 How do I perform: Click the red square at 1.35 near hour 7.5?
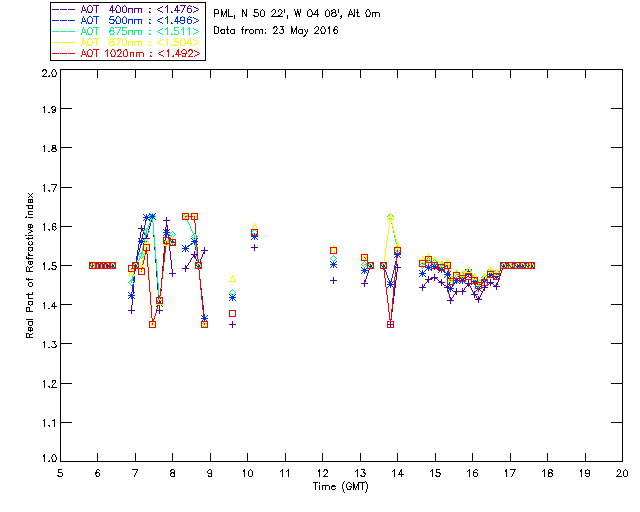(153, 325)
